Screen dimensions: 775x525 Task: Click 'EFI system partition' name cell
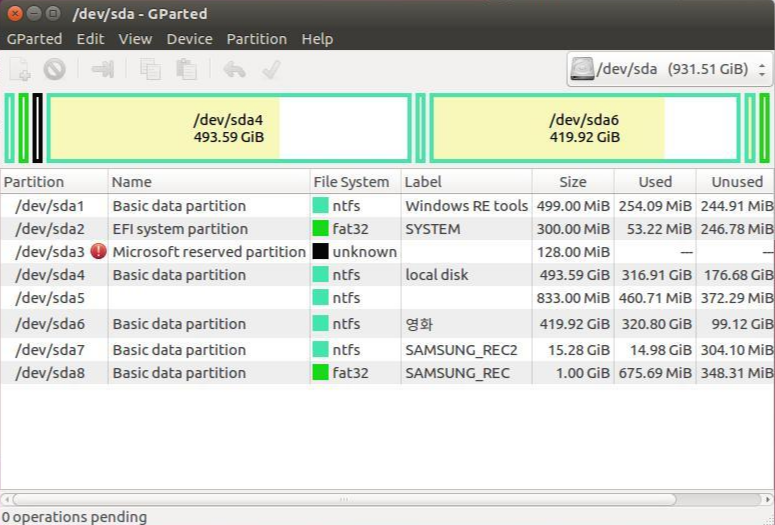180,229
